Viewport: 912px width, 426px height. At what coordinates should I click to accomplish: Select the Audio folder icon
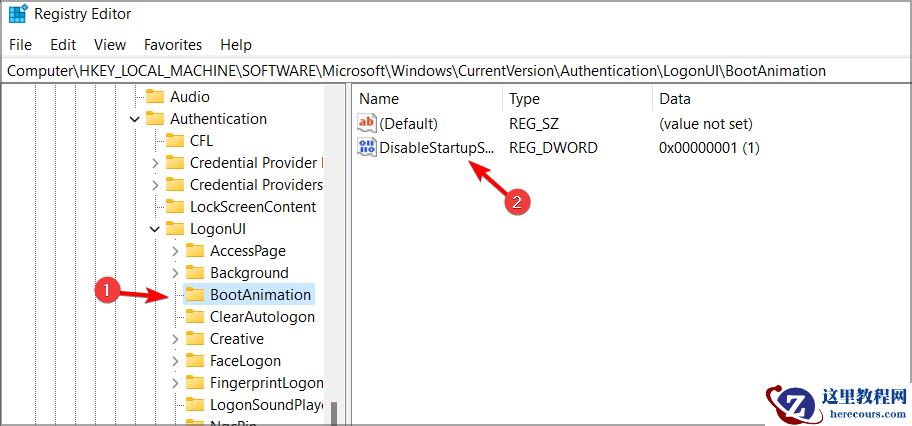tap(155, 97)
